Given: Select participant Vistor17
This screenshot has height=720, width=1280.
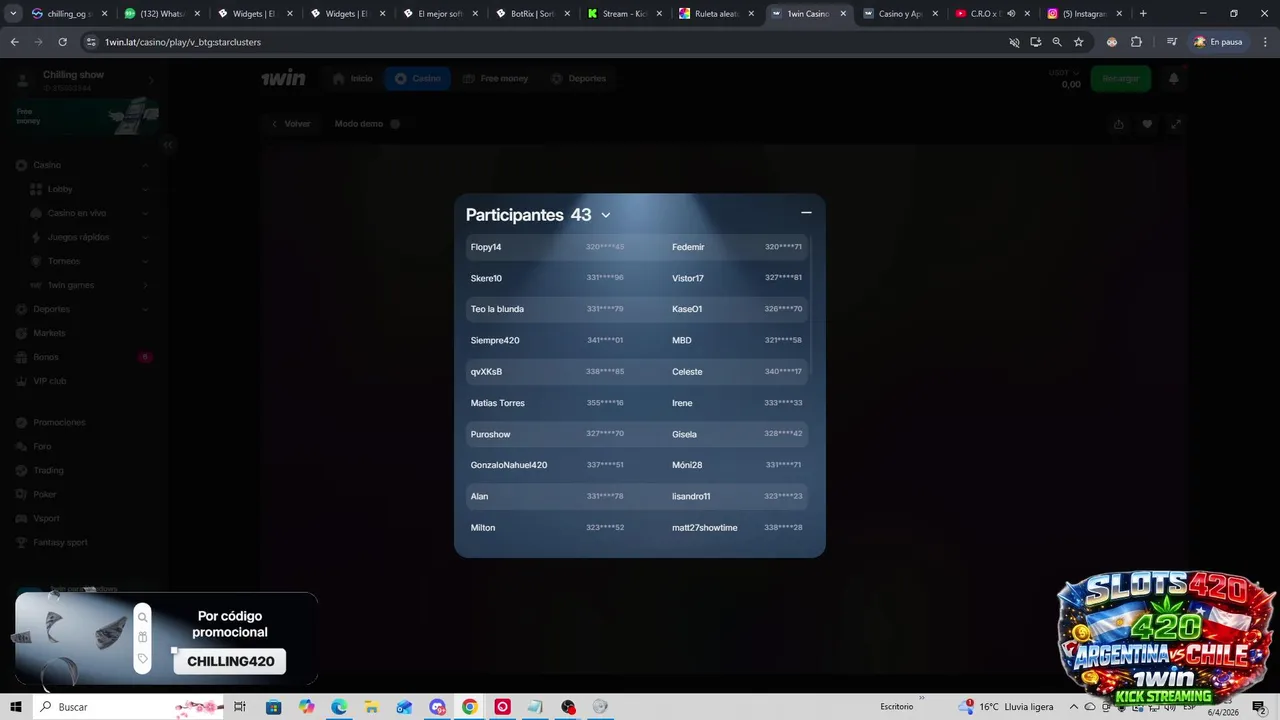Looking at the screenshot, I should (x=688, y=278).
